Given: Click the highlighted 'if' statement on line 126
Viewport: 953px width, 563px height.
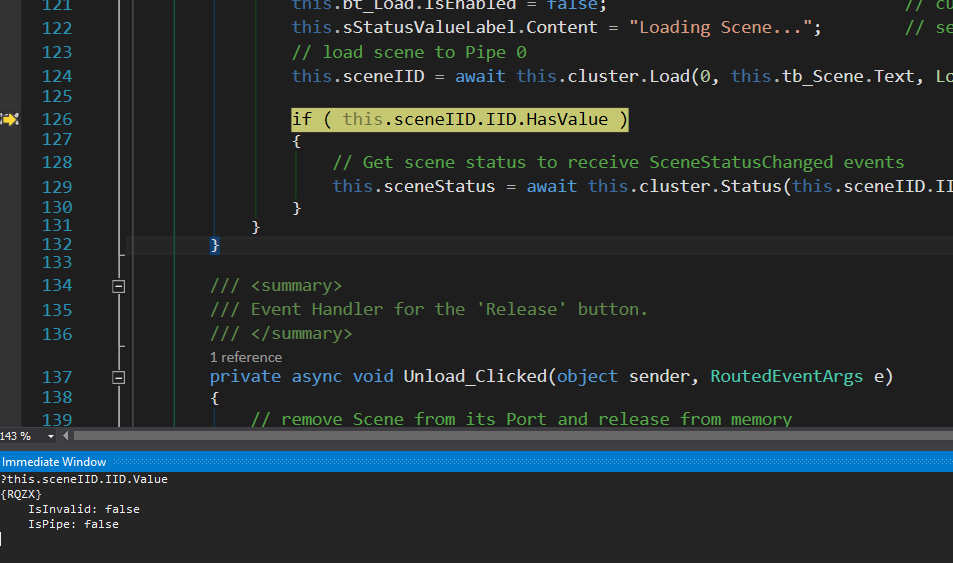Looking at the screenshot, I should [301, 119].
